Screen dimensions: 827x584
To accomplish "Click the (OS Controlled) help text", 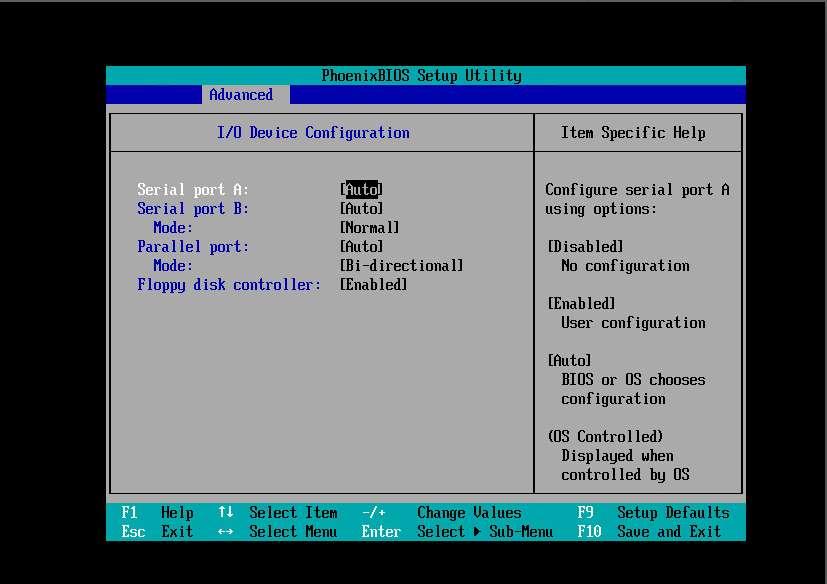I will [605, 436].
